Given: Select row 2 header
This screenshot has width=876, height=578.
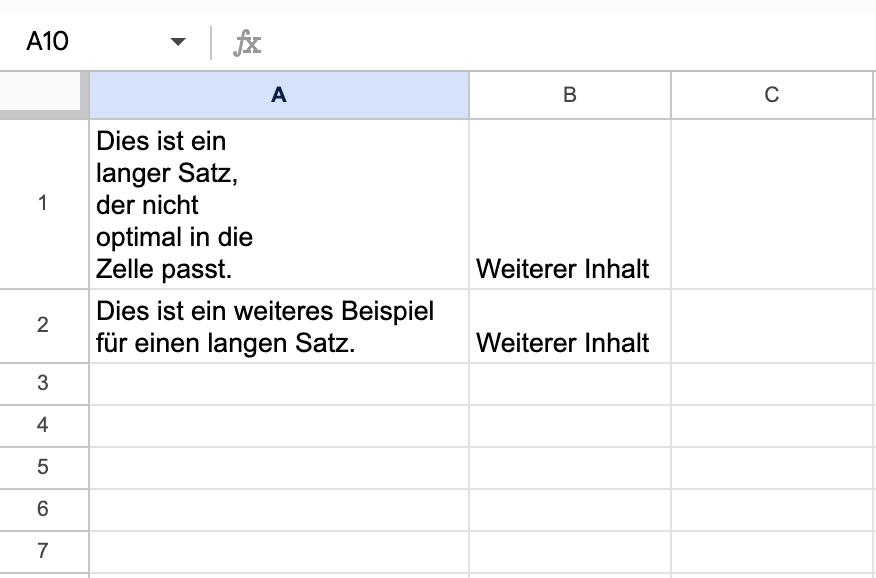Looking at the screenshot, I should (x=44, y=326).
